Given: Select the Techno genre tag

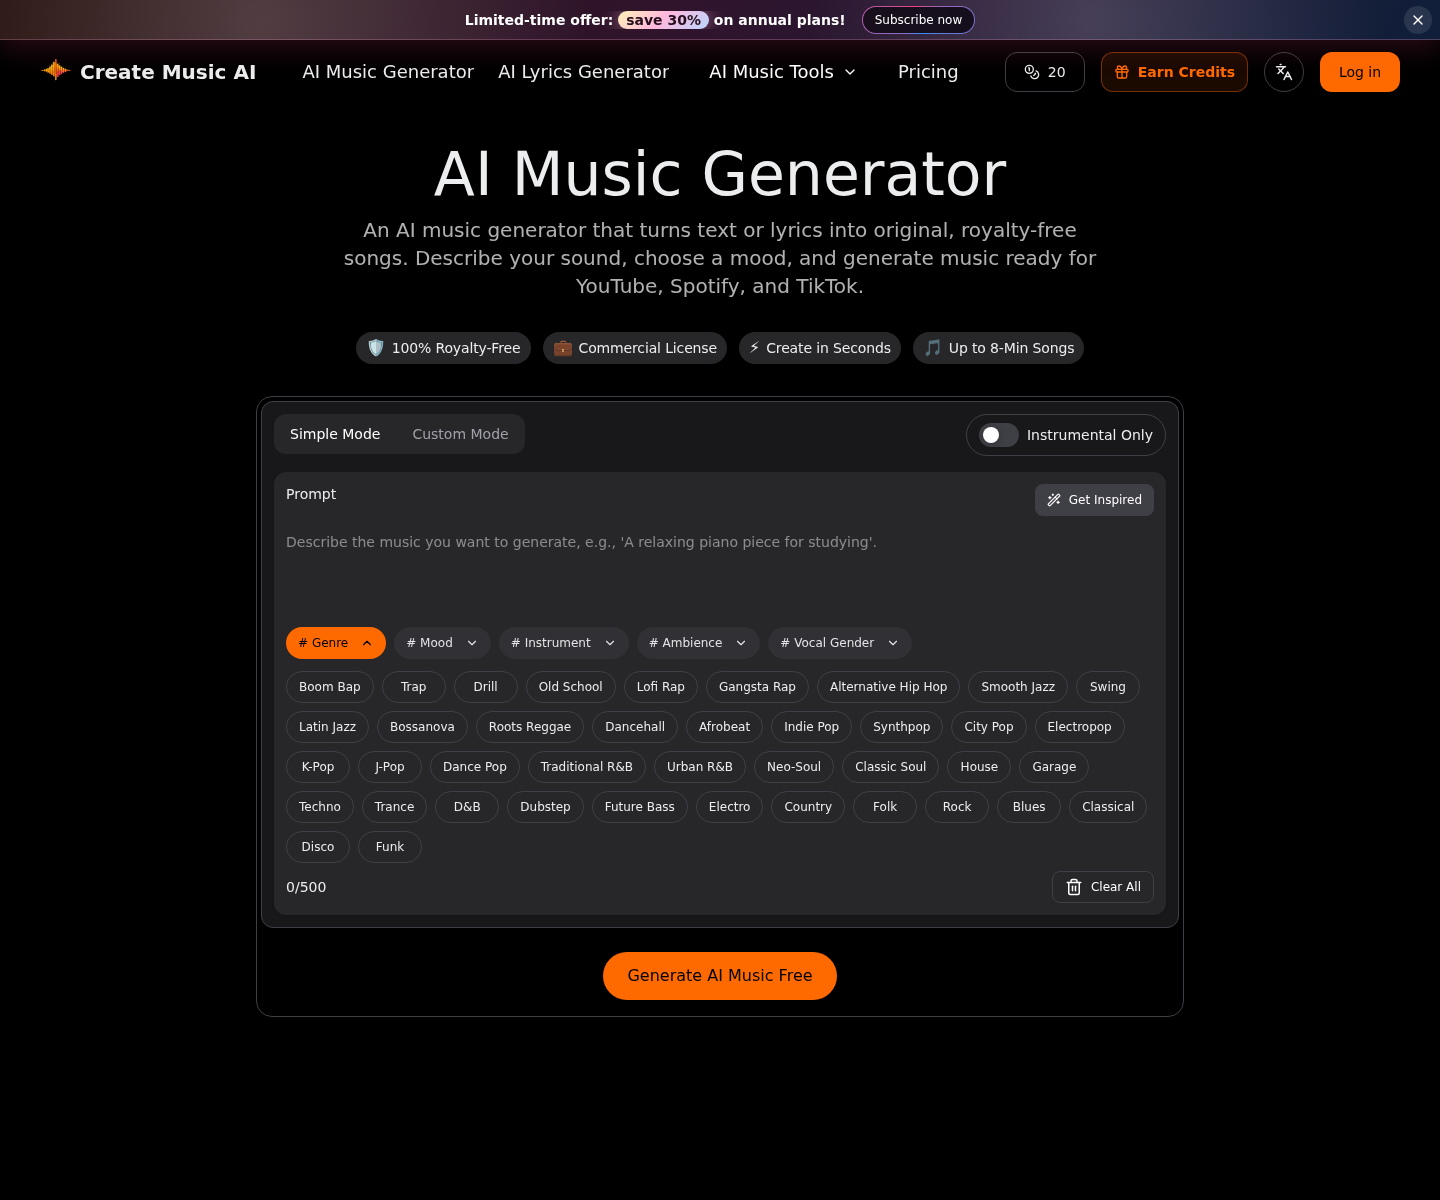Looking at the screenshot, I should pyautogui.click(x=320, y=807).
